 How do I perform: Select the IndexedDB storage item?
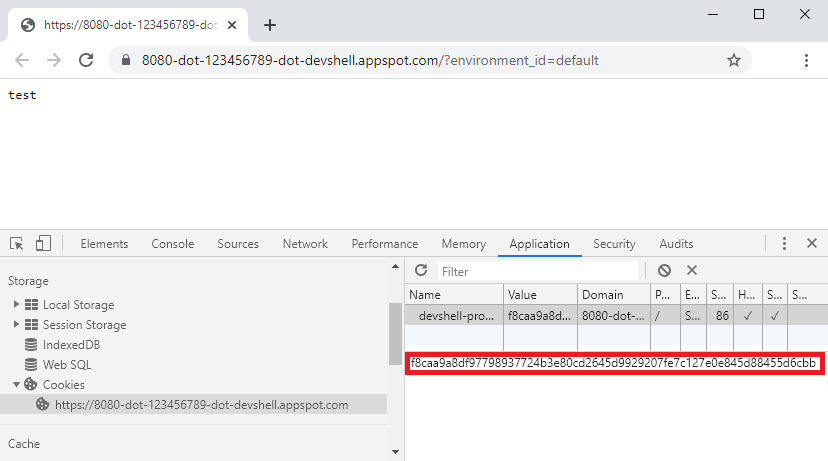point(71,345)
